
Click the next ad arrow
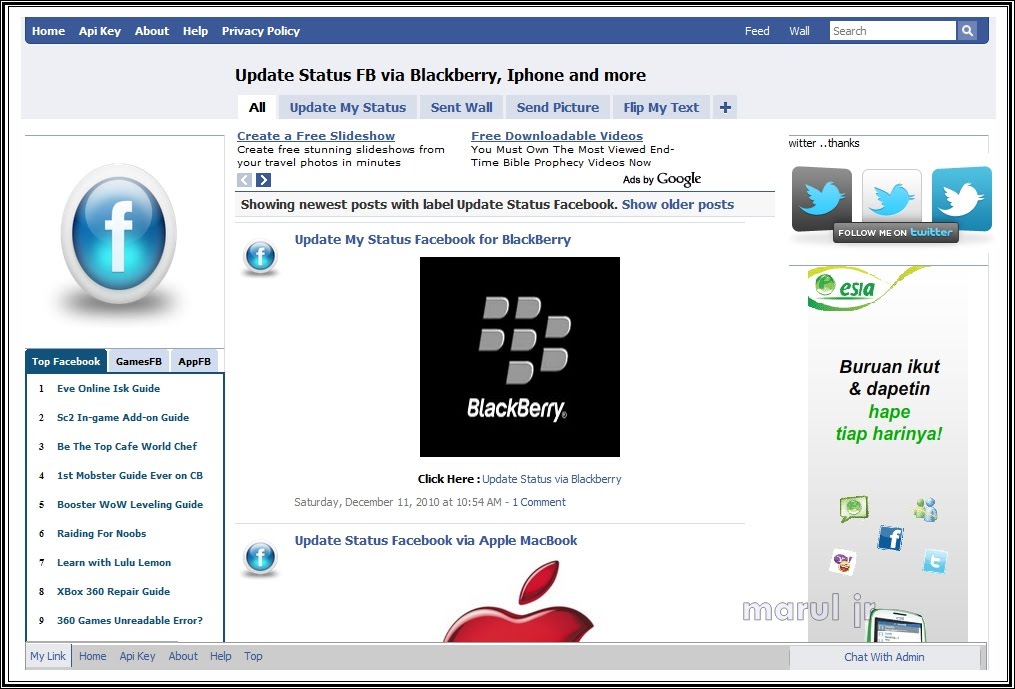point(263,180)
